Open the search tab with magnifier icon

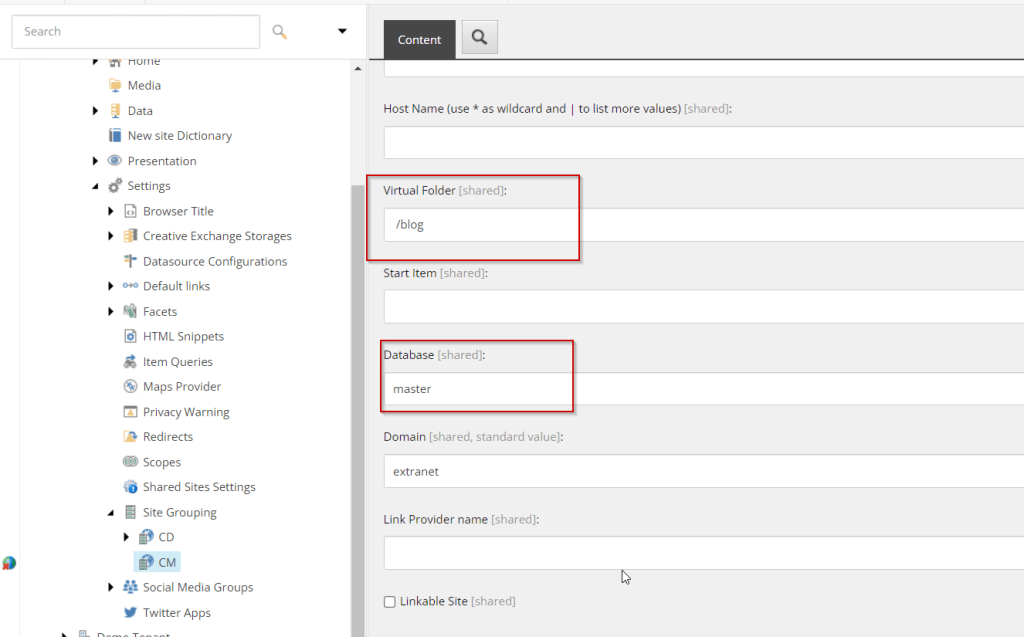coord(479,38)
